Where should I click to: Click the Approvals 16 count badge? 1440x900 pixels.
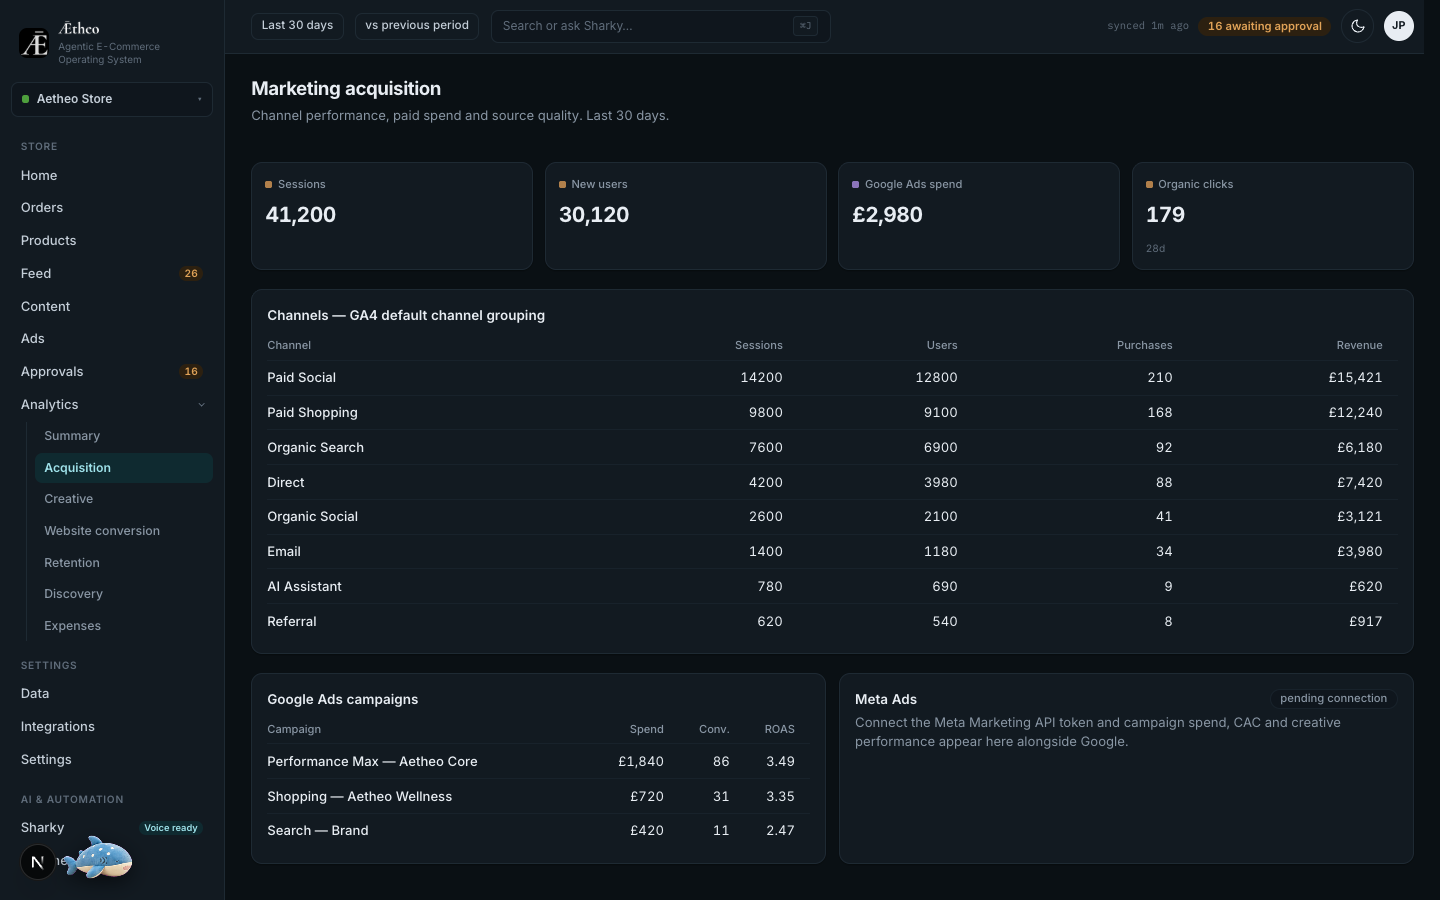pyautogui.click(x=191, y=371)
